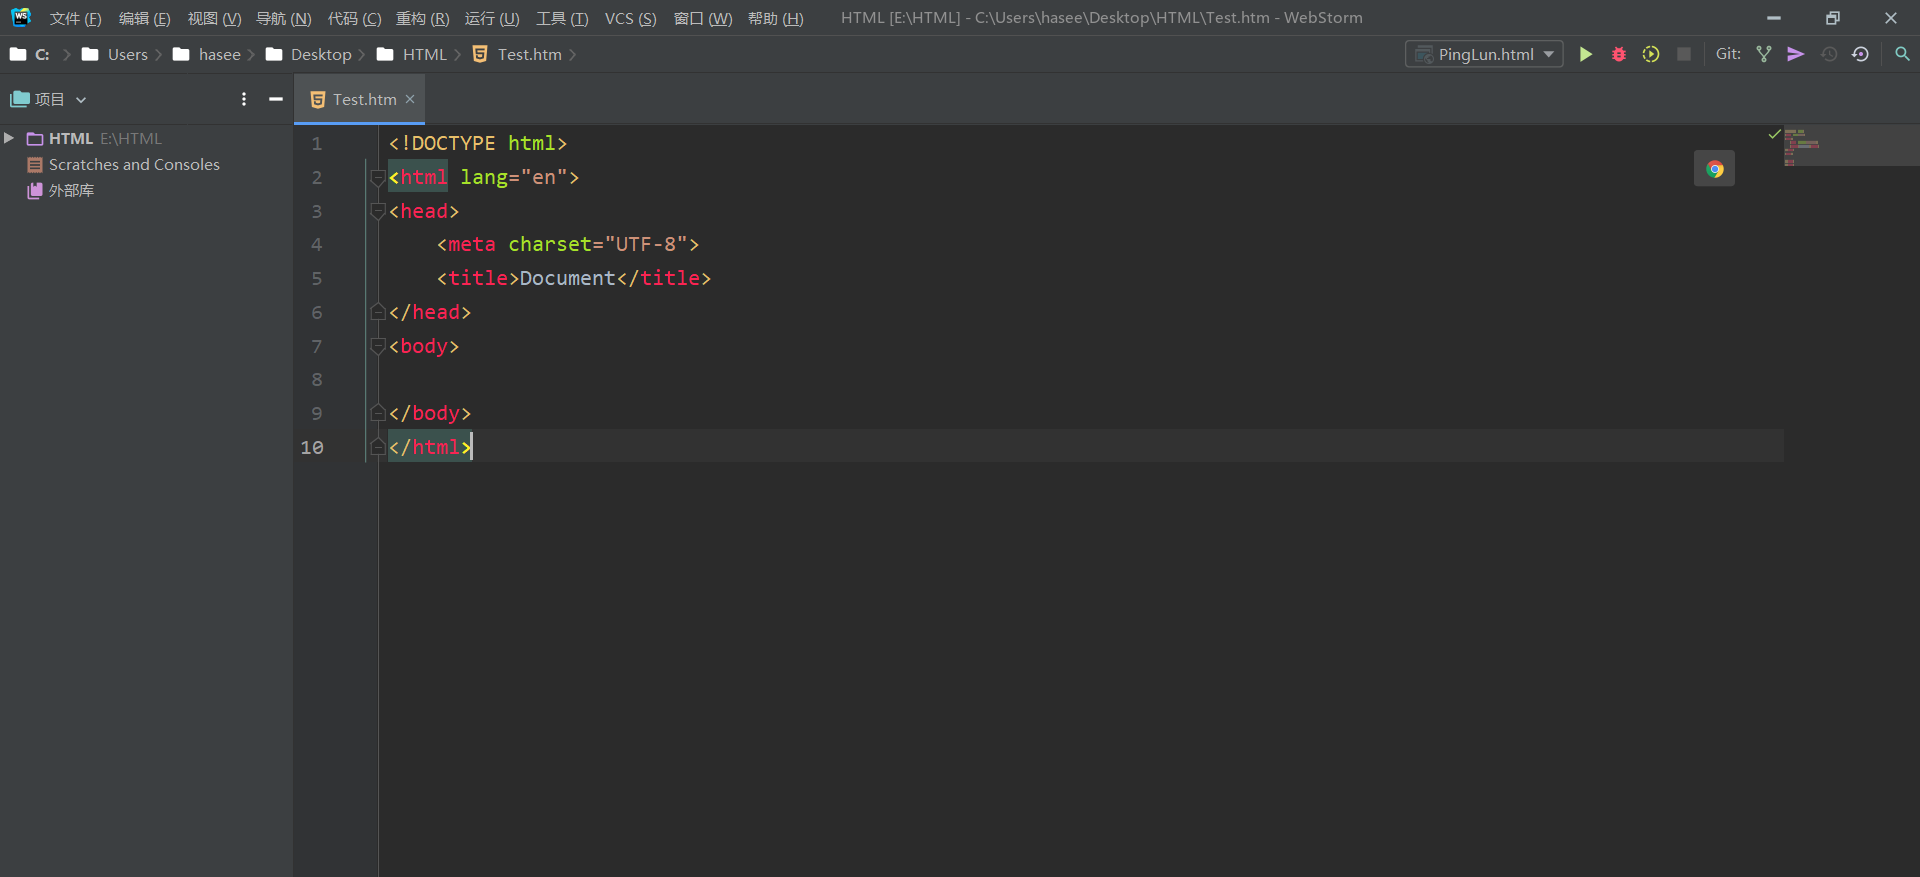
Task: Open the 工具 (T) menu
Action: (562, 18)
